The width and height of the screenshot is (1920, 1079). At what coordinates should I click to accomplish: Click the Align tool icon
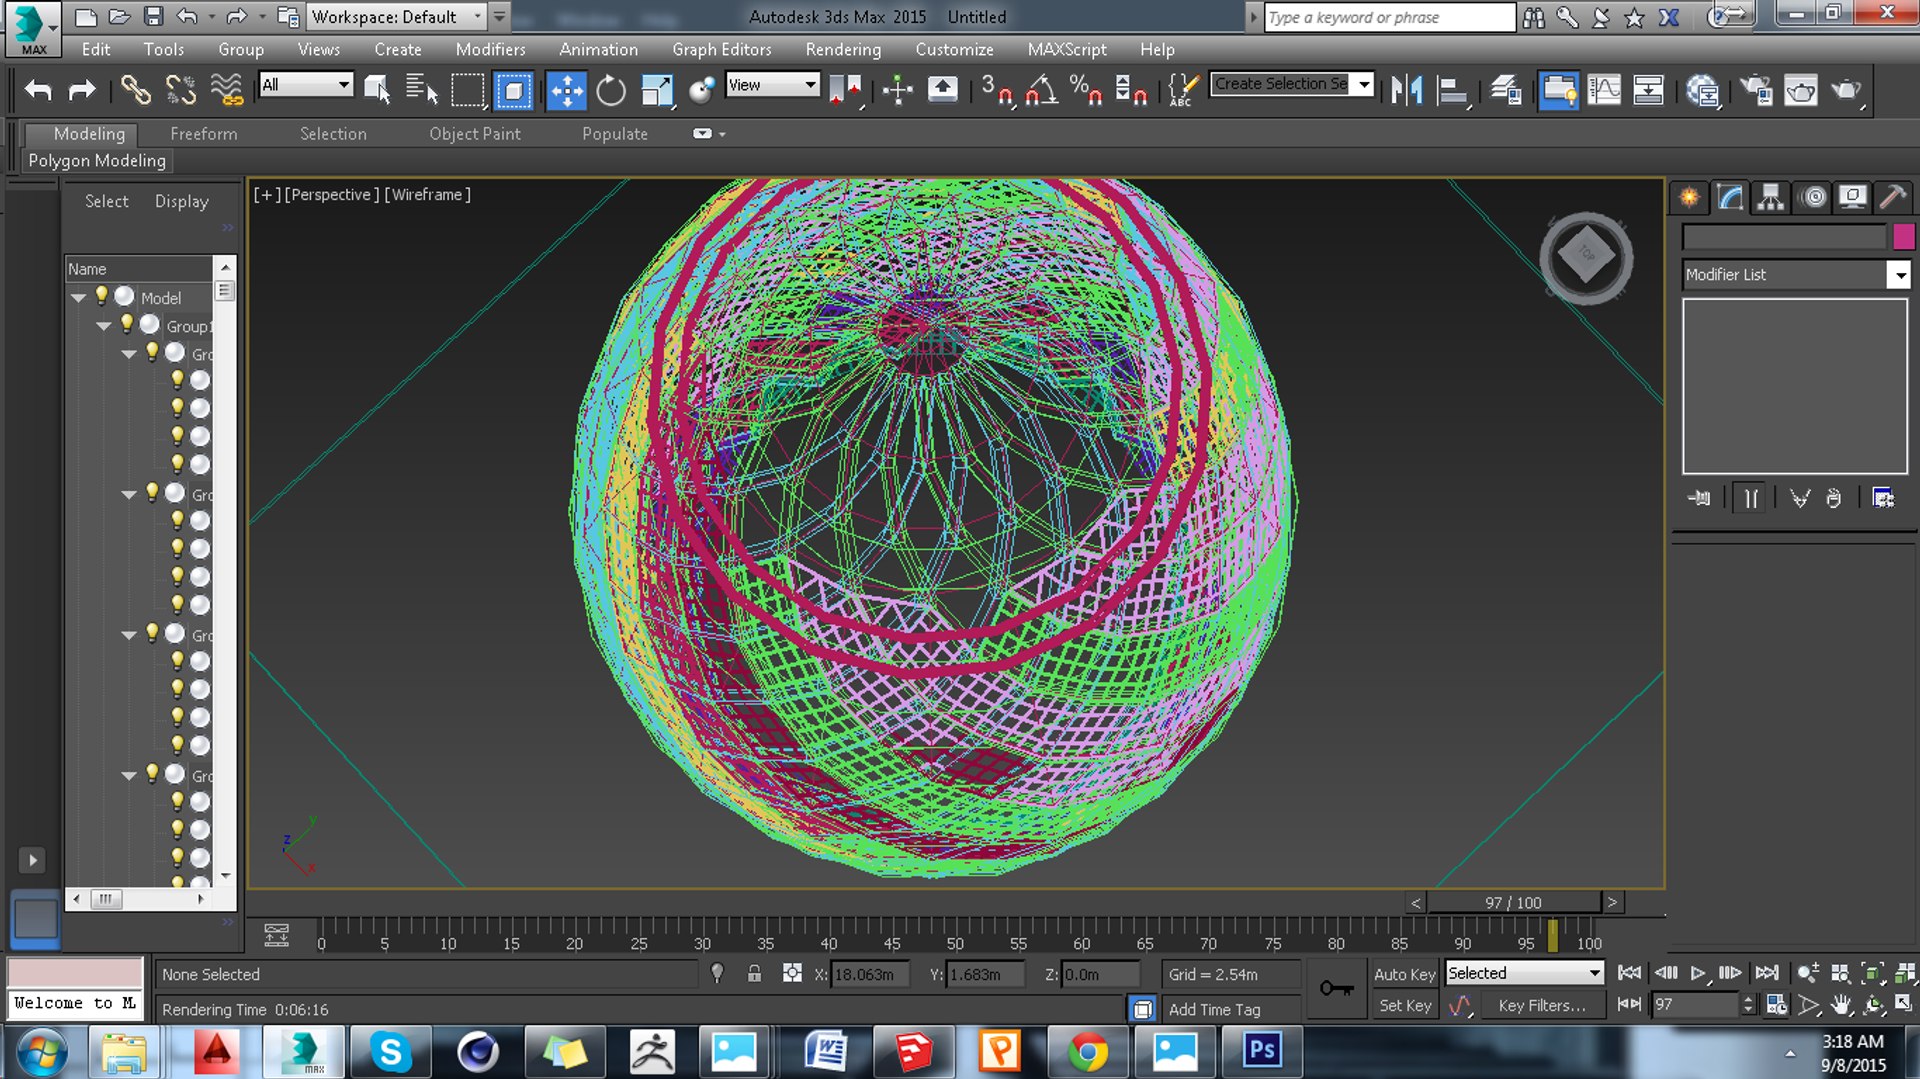1451,90
